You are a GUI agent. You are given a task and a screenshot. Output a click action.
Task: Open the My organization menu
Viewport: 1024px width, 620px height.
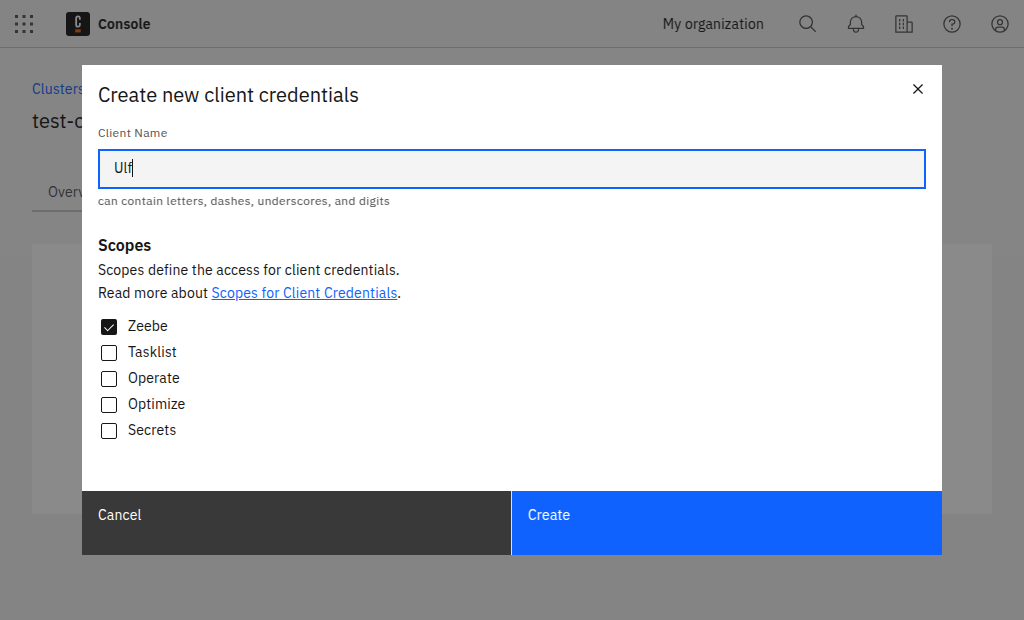click(712, 23)
